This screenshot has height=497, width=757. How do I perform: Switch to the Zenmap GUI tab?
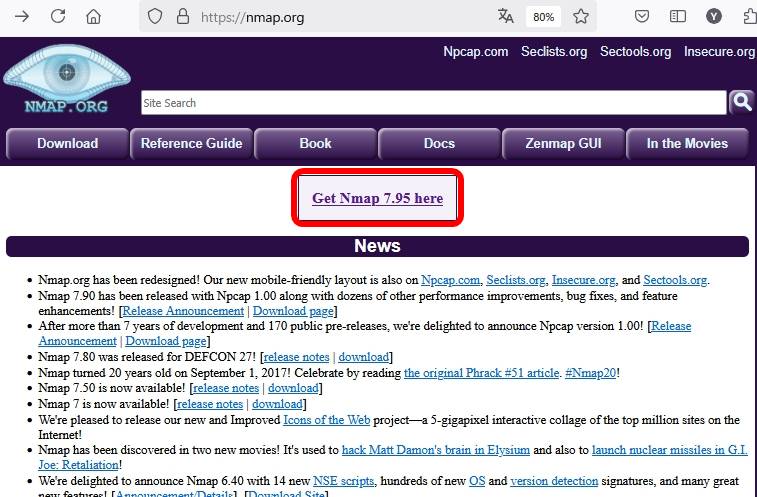tap(563, 144)
